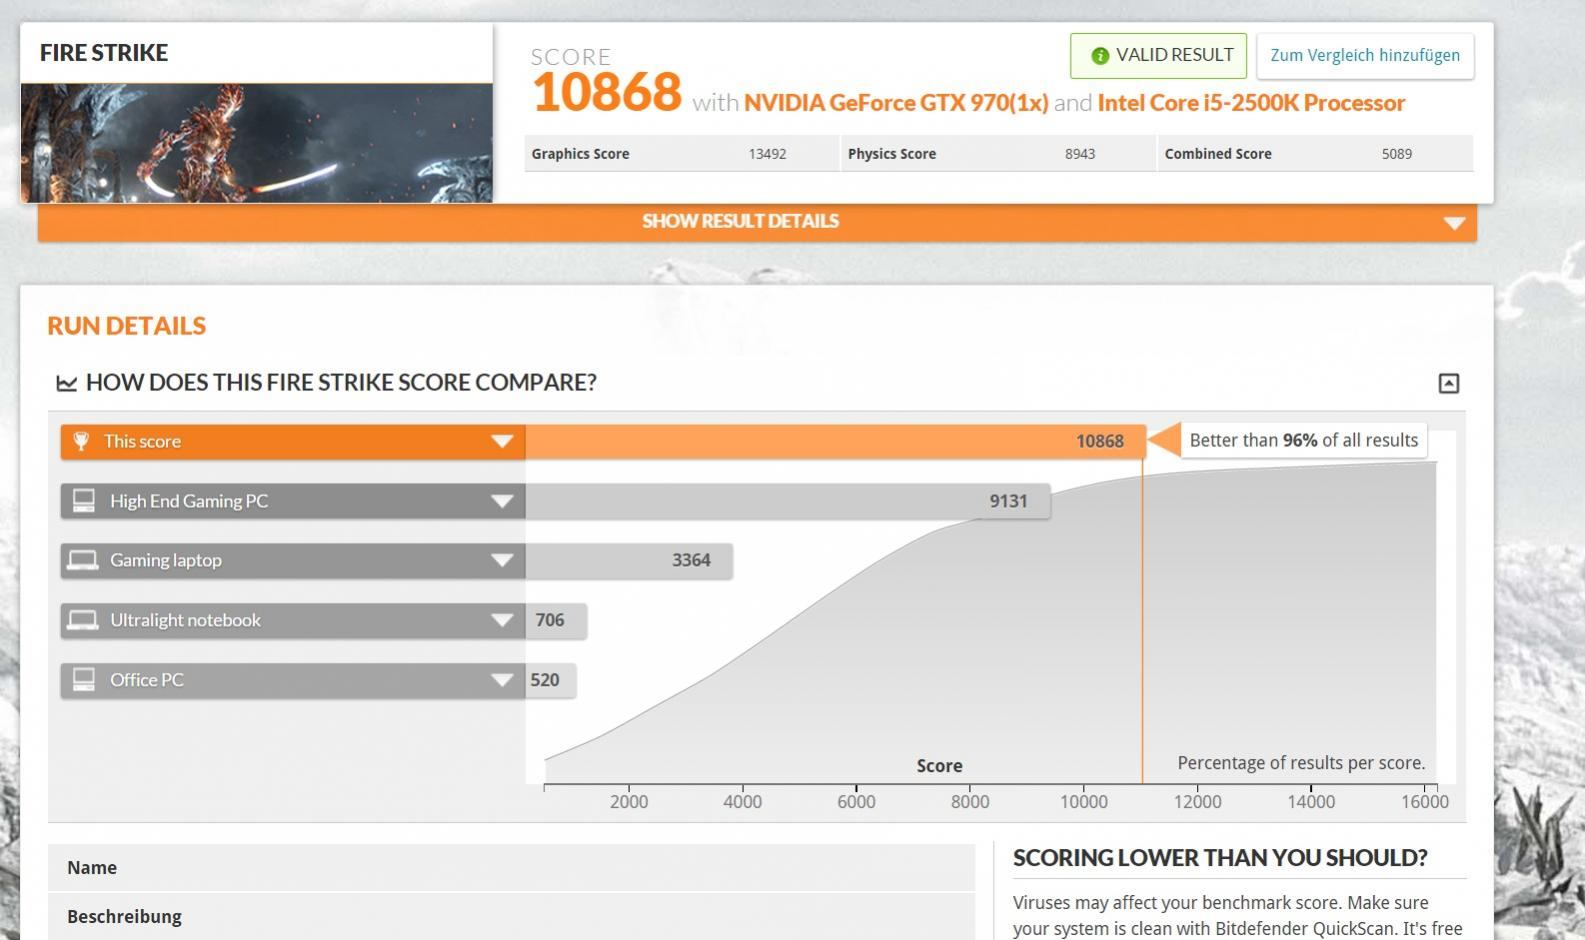This screenshot has width=1585, height=940.
Task: Click the Graphics Score label
Action: pos(580,154)
